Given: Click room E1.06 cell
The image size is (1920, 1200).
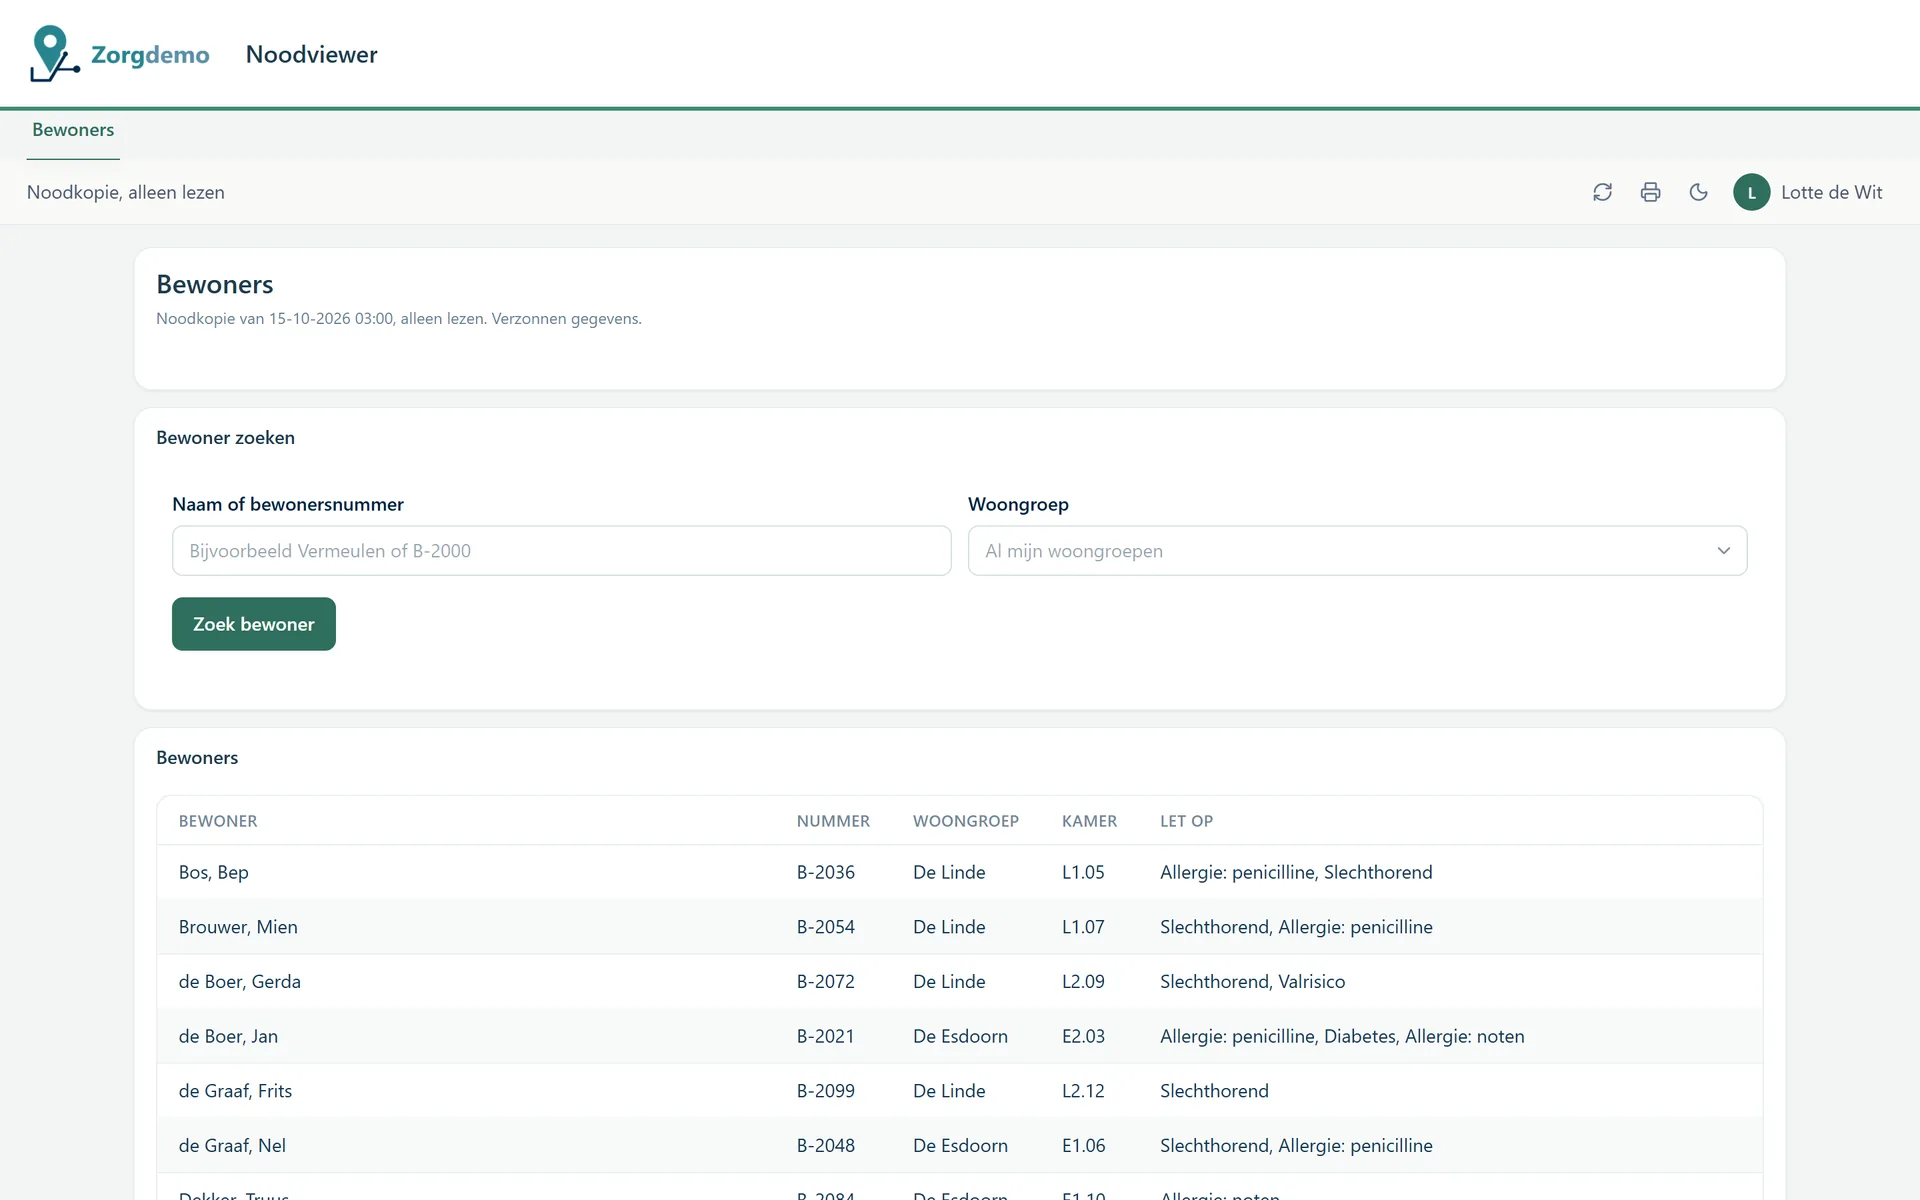Looking at the screenshot, I should pyautogui.click(x=1083, y=1146).
